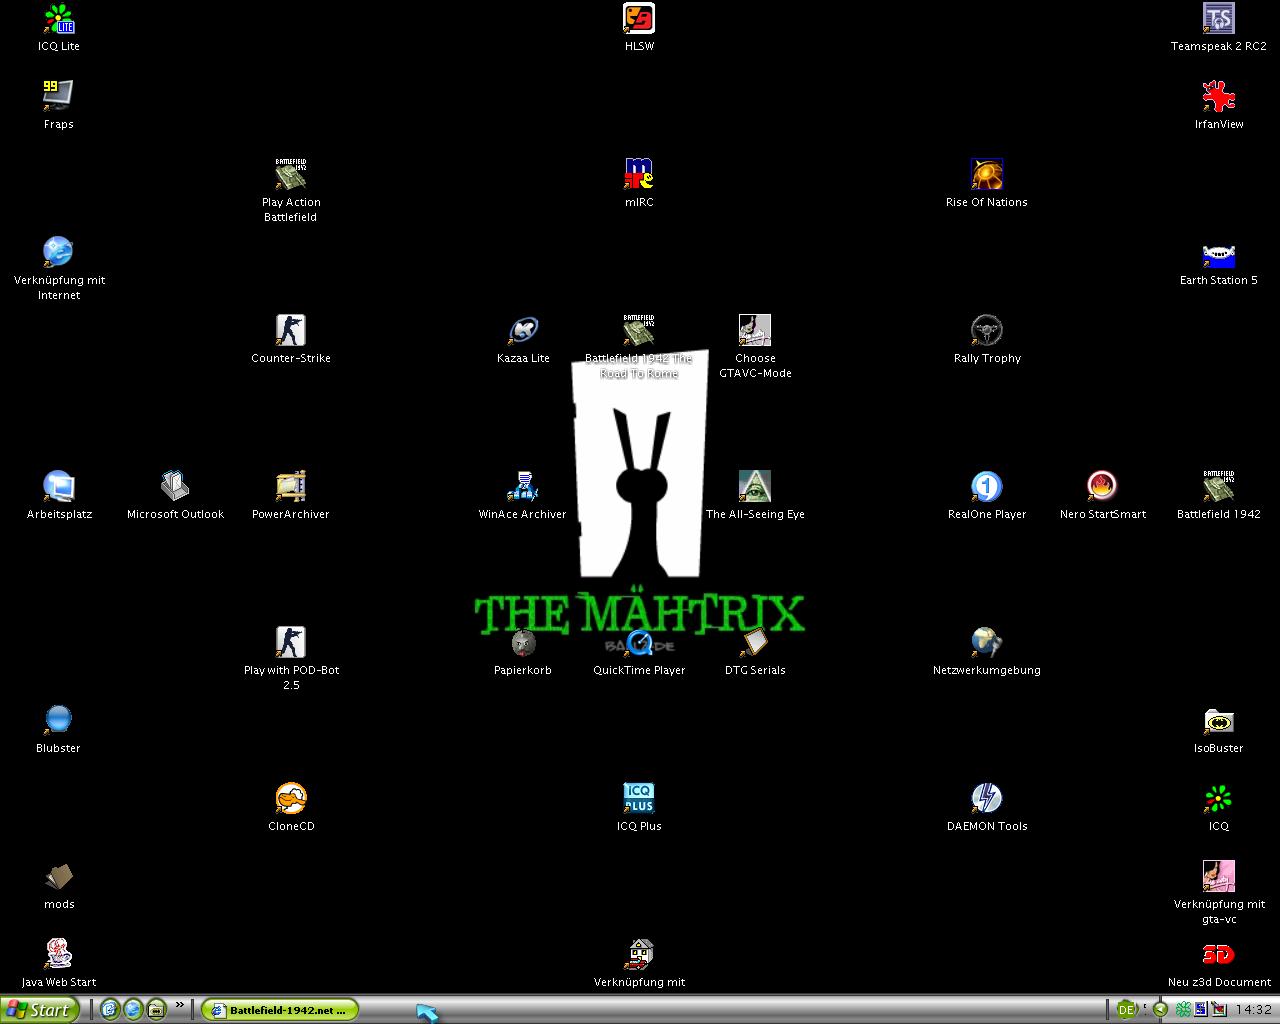Open the DTG Serials icon

click(755, 651)
